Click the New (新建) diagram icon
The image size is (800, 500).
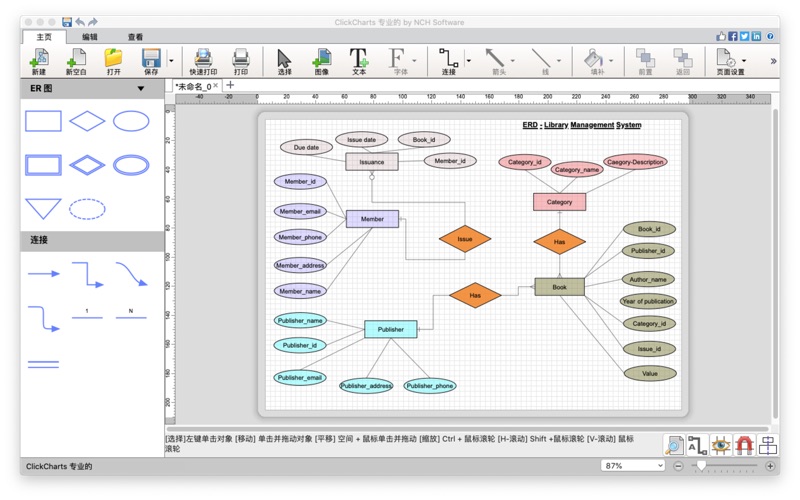click(x=38, y=61)
